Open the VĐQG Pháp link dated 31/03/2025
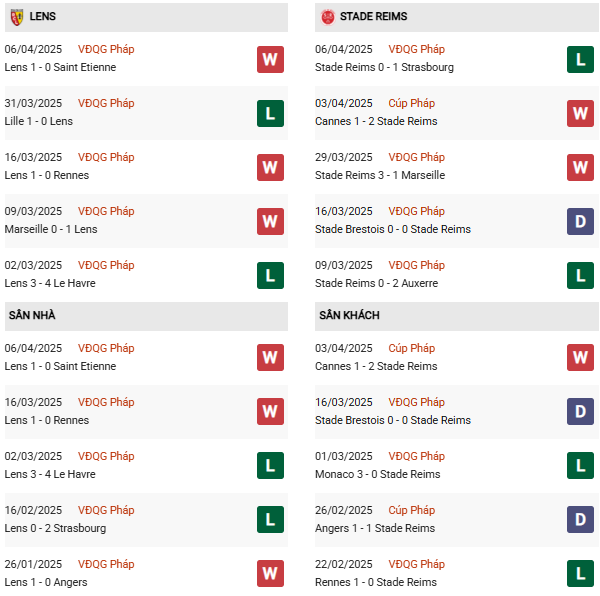600x596 pixels. click(107, 103)
